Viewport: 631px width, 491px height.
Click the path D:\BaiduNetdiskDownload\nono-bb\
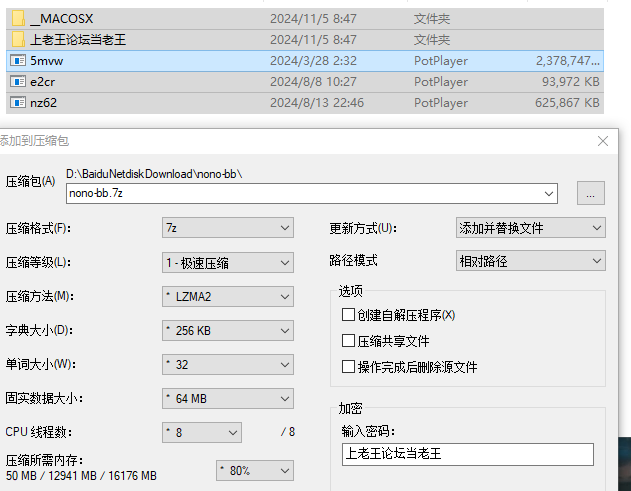[x=154, y=174]
